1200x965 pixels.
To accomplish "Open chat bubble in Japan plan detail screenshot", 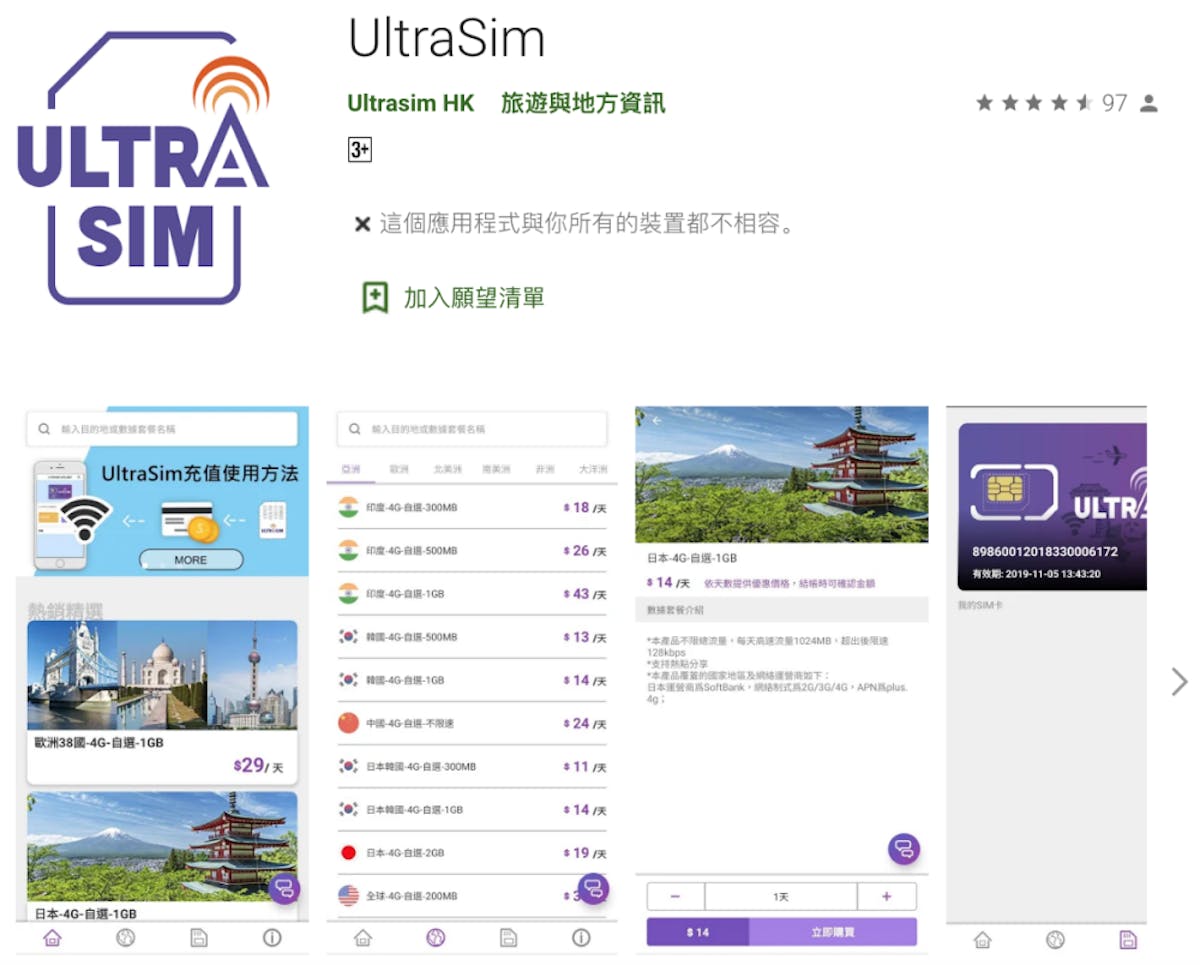I will [904, 850].
